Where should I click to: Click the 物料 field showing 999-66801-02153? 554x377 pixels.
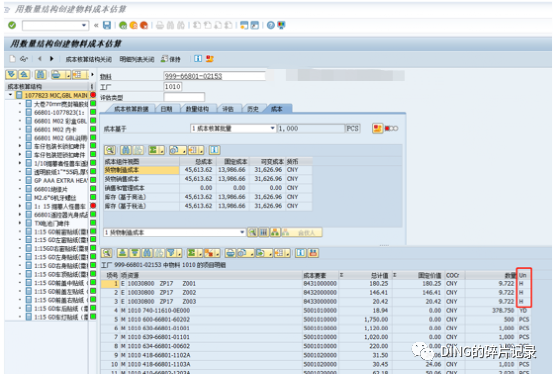pos(214,76)
